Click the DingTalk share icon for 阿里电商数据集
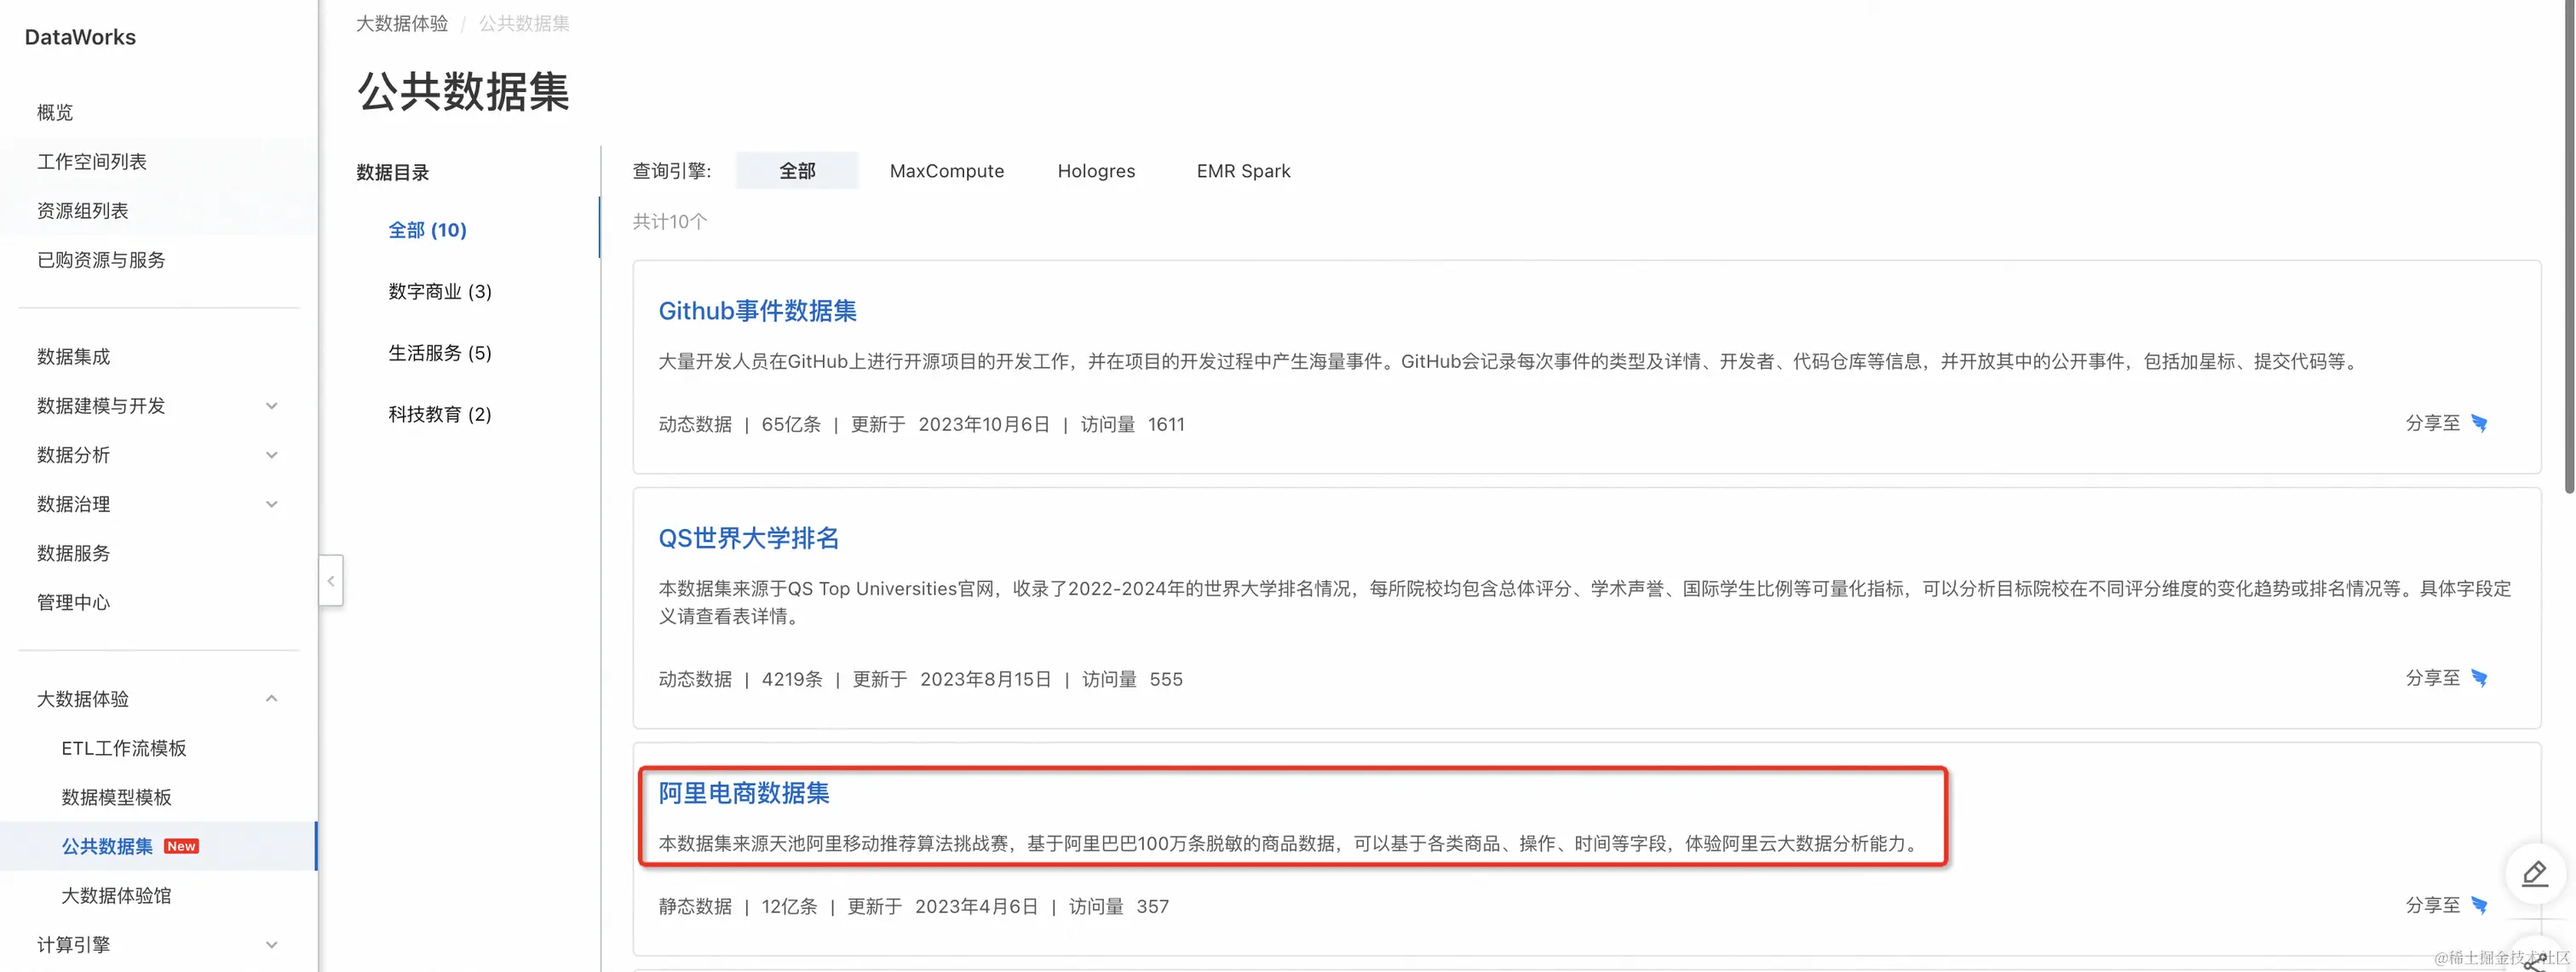2576x972 pixels. 2479,905
